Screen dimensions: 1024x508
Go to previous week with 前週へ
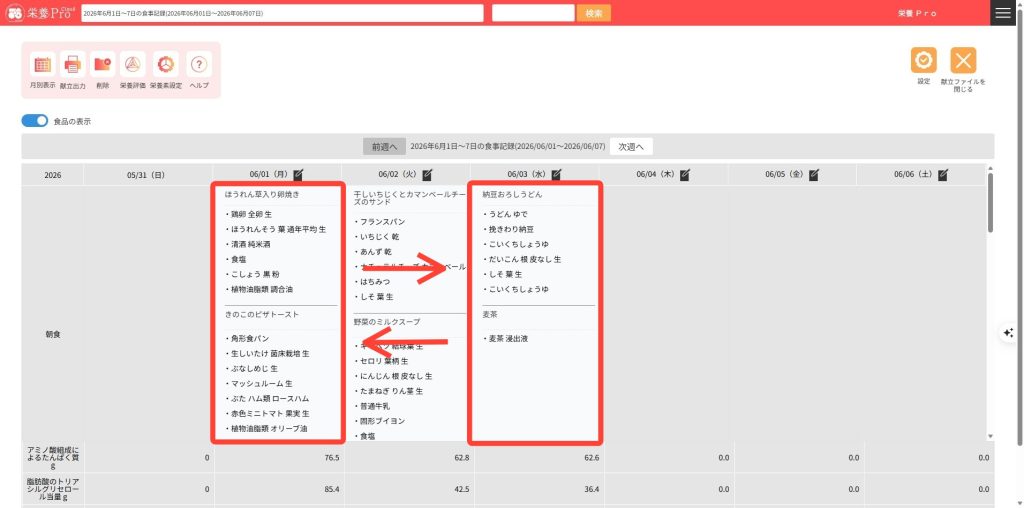click(385, 147)
